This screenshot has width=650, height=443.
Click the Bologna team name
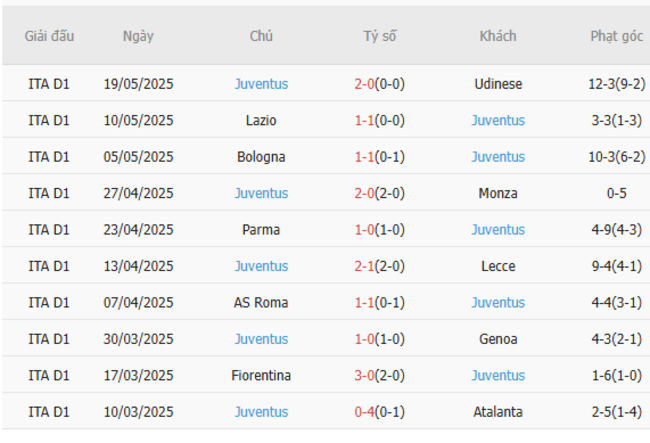pos(261,157)
